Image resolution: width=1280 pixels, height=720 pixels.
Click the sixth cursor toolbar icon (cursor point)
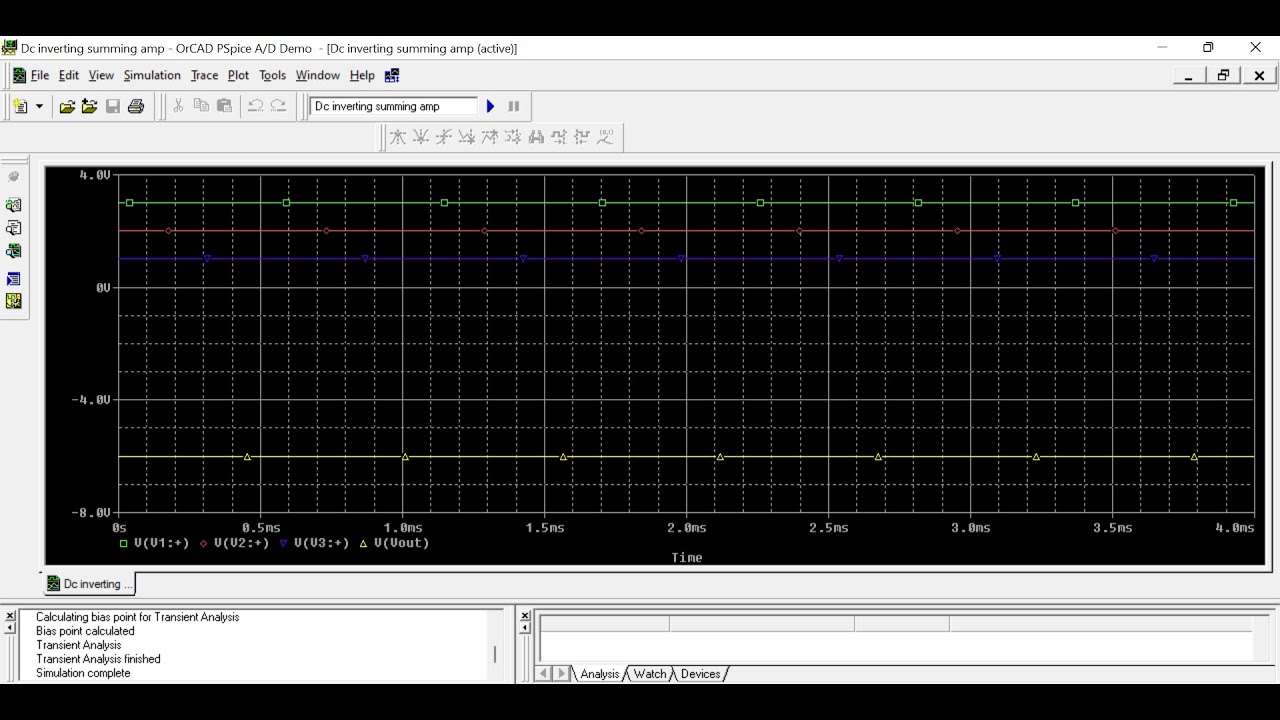(513, 137)
